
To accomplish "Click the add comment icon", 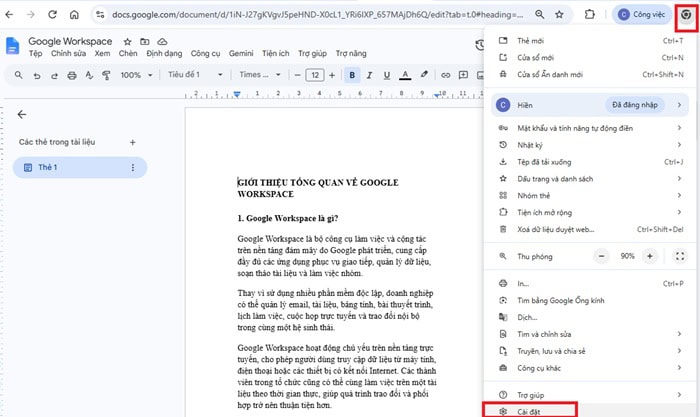I will pyautogui.click(x=463, y=75).
